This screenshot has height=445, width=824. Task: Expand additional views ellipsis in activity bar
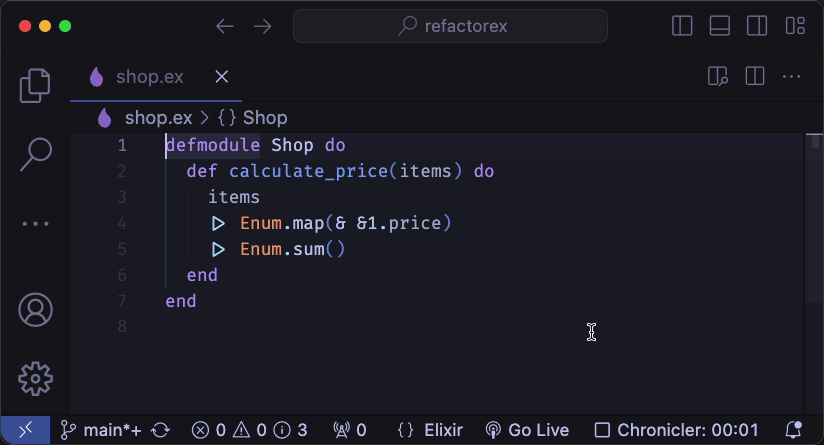point(35,224)
